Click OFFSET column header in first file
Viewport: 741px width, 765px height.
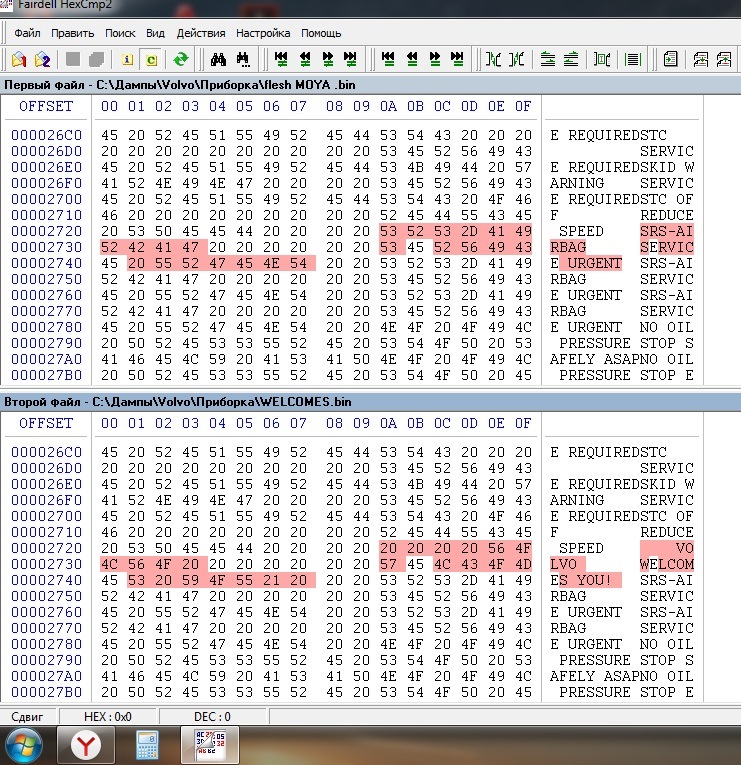click(x=46, y=106)
